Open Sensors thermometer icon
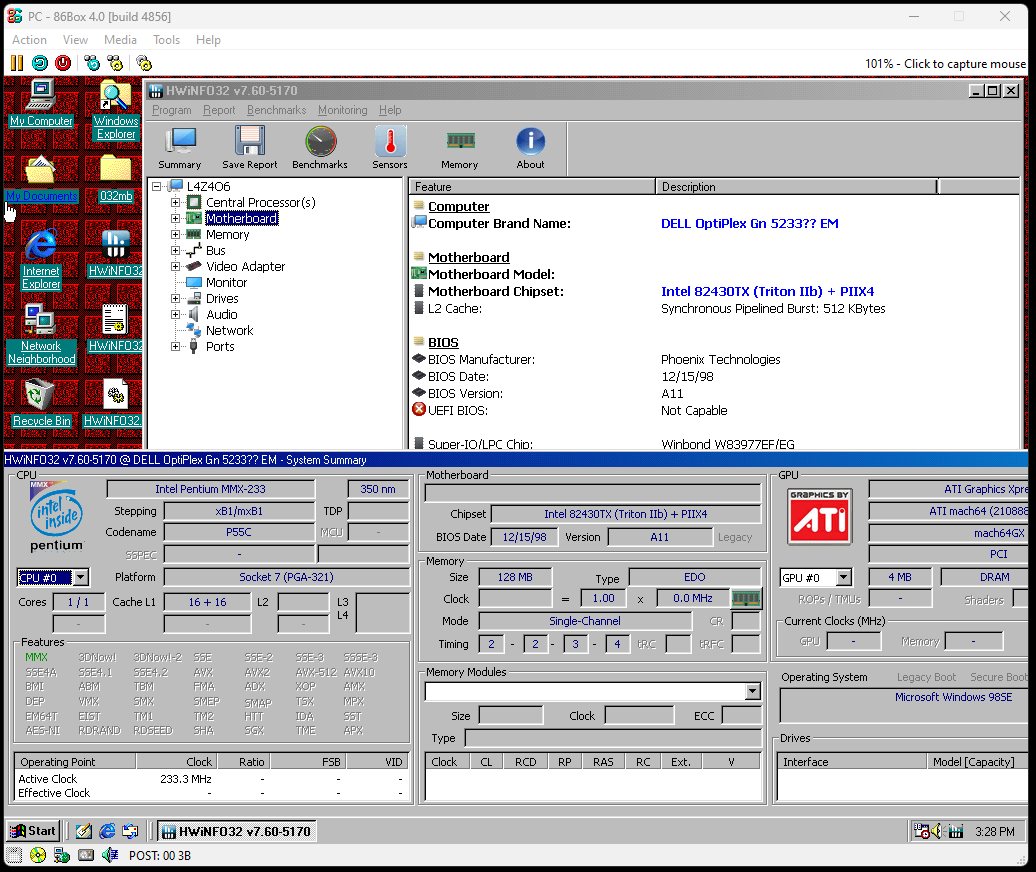 390,148
